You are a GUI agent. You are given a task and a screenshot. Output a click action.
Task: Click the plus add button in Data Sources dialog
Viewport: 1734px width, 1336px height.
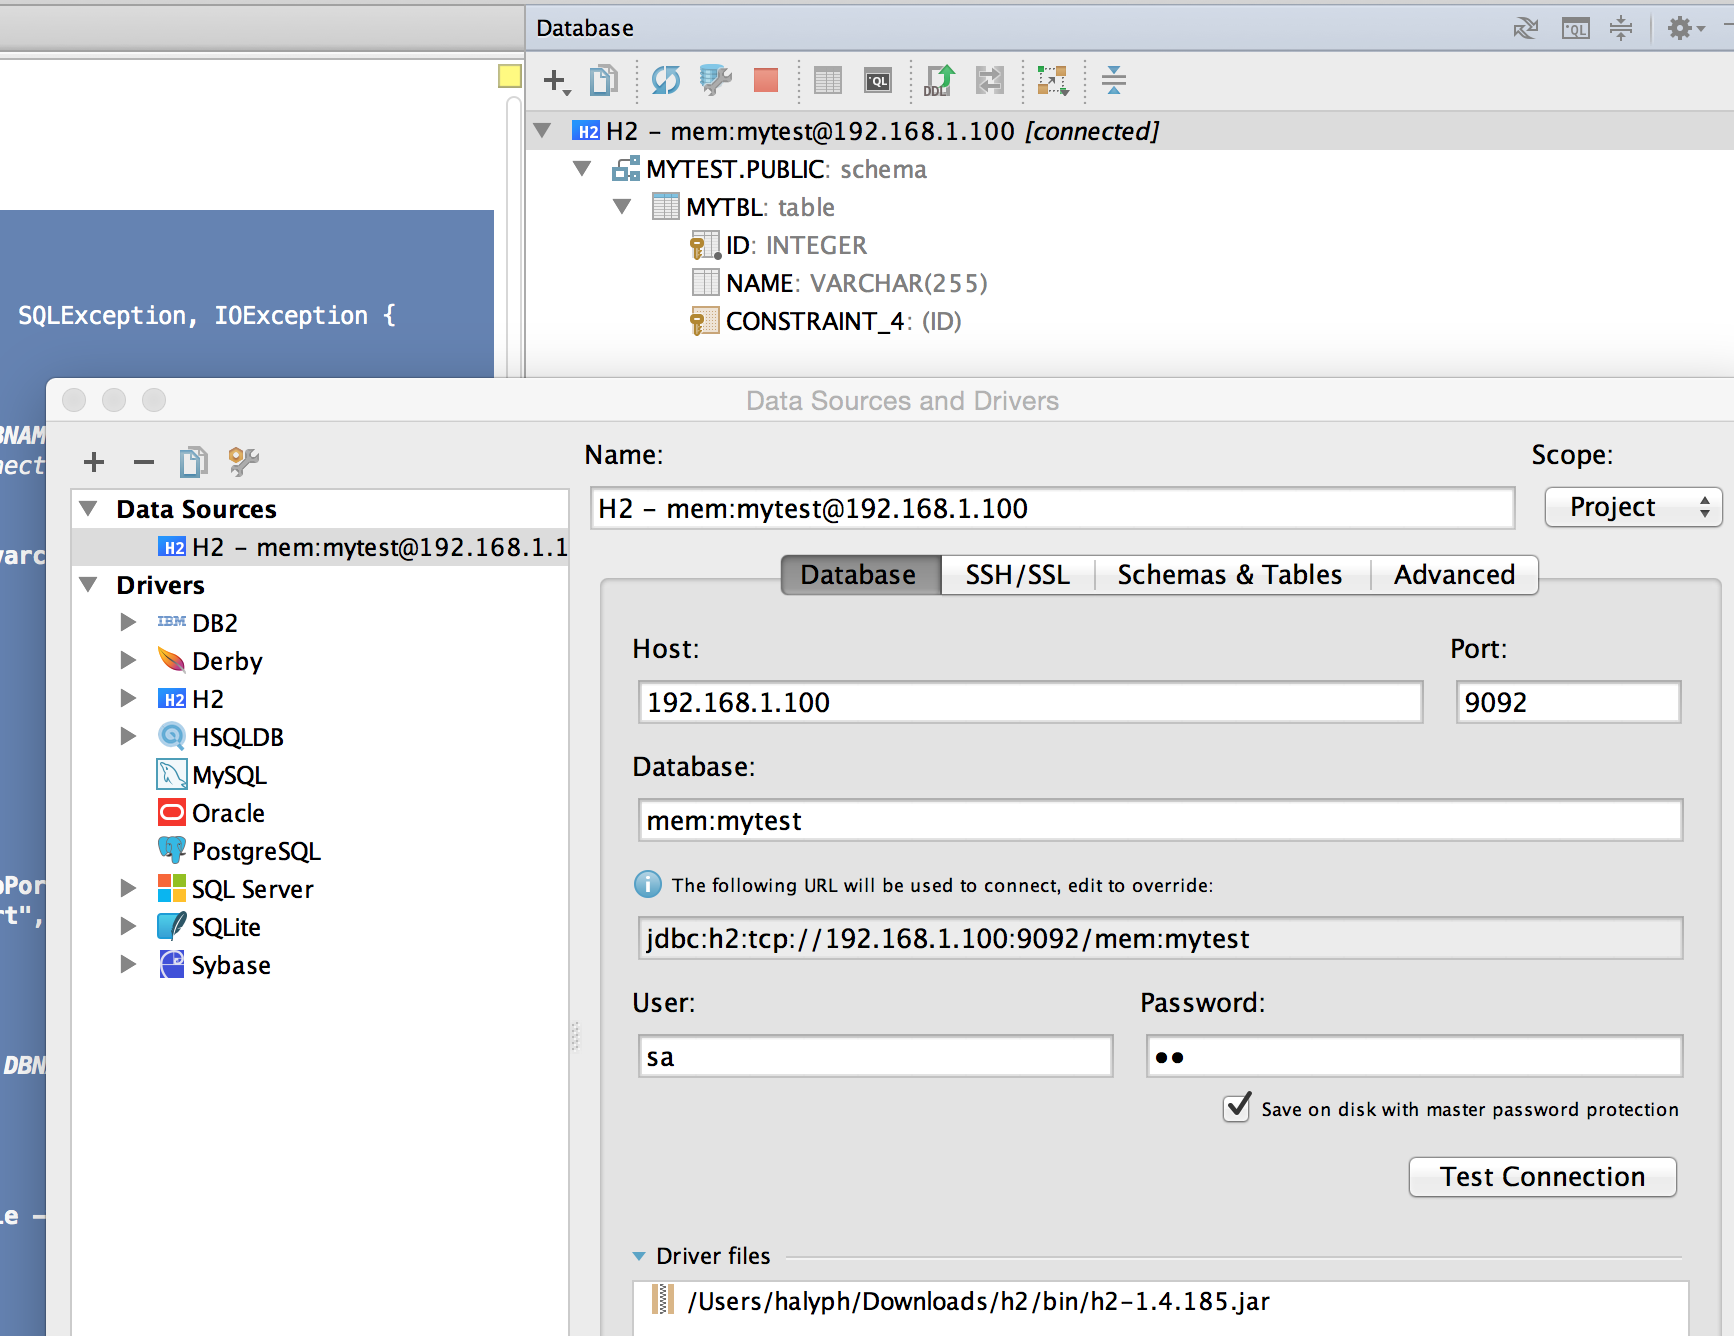tap(94, 462)
